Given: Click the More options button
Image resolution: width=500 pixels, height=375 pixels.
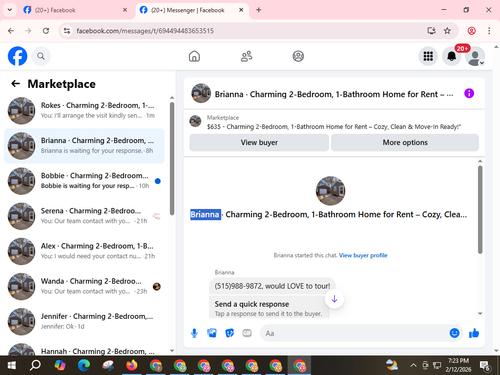Looking at the screenshot, I should [x=405, y=142].
